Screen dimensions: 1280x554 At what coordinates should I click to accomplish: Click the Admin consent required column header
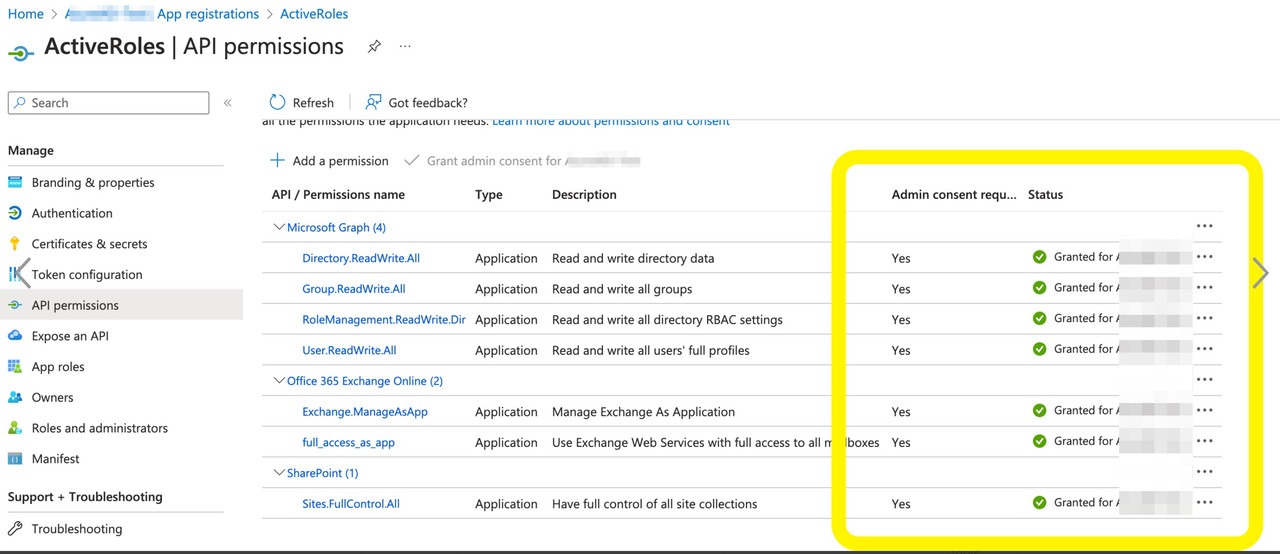click(x=954, y=195)
